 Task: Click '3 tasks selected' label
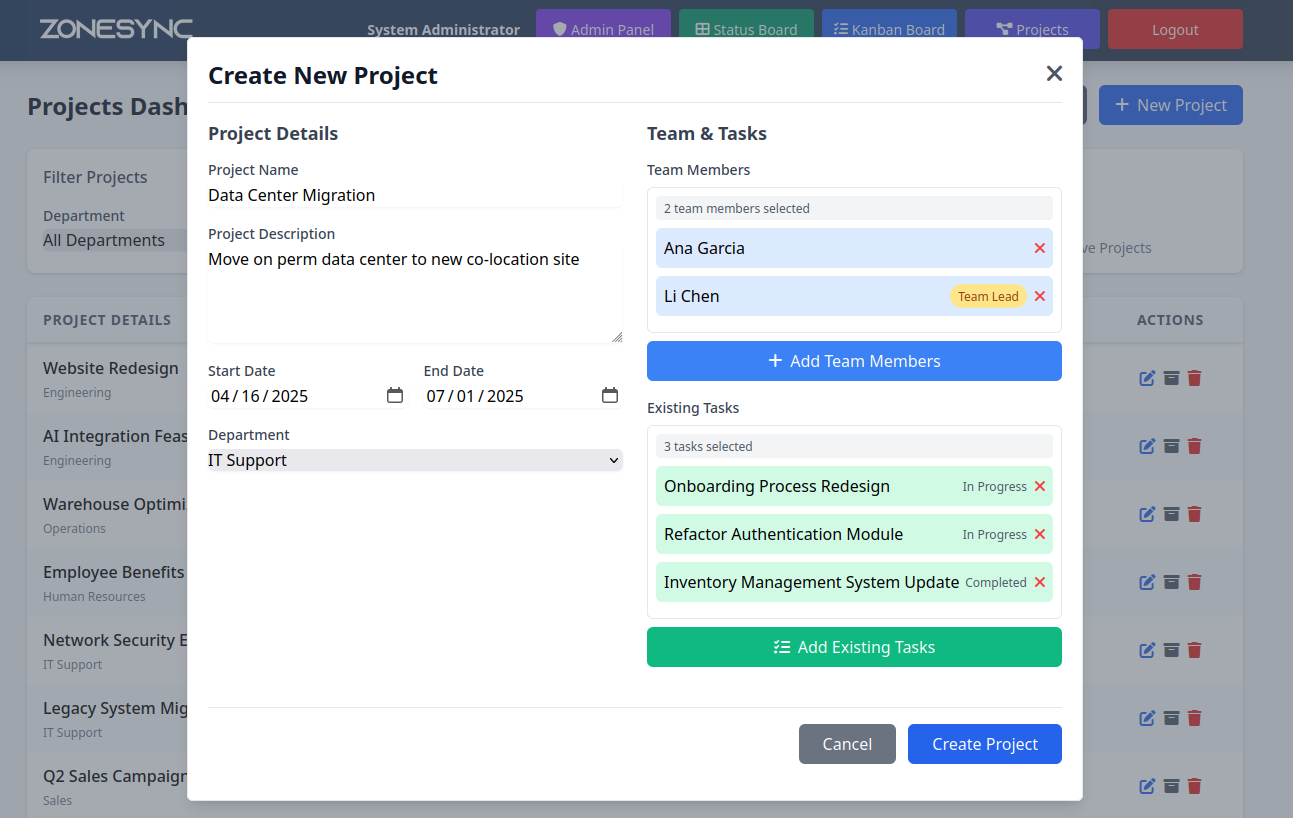click(708, 447)
